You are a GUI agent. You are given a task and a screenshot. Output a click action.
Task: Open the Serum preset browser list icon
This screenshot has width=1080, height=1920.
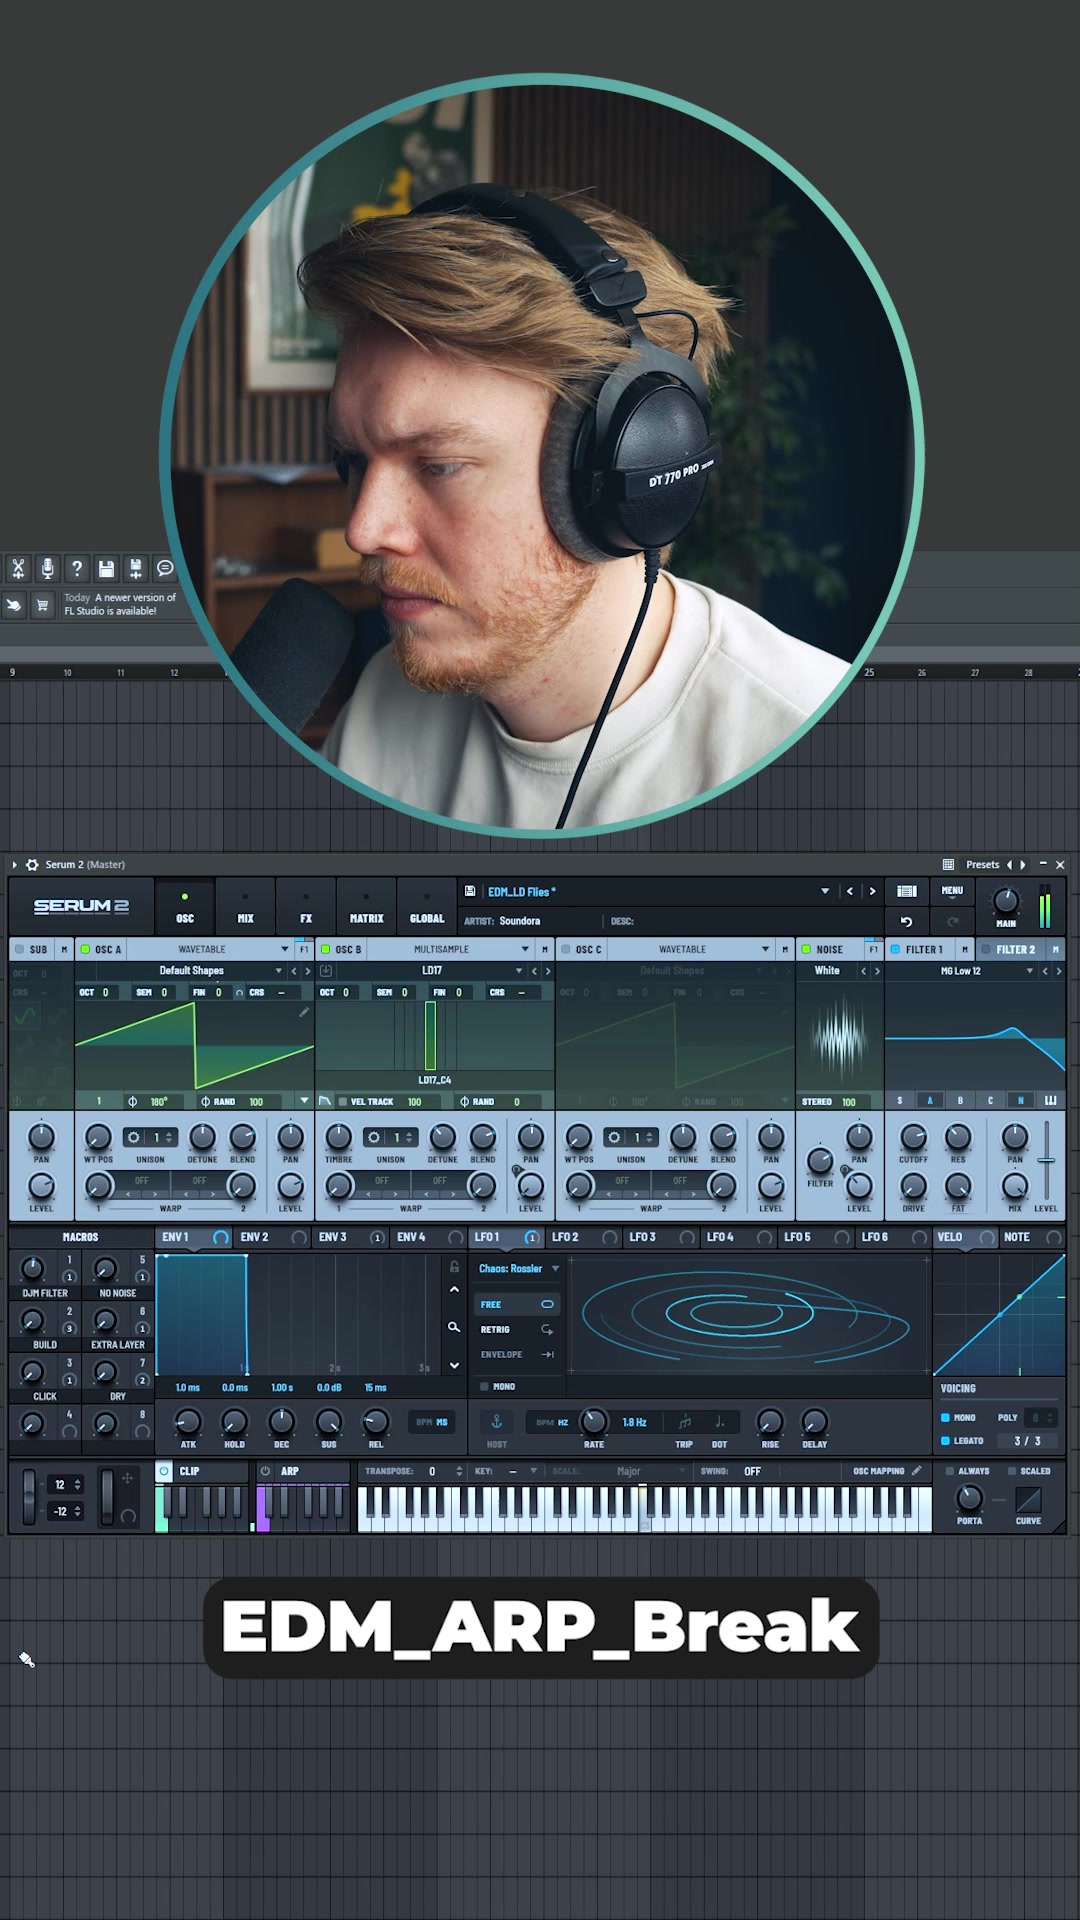(907, 891)
